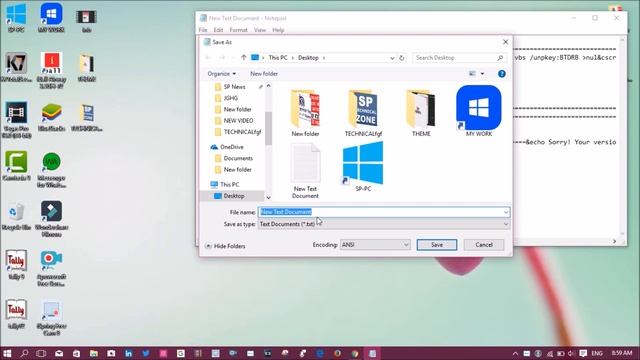Open the Save as type dropdown
640x360 pixels.
click(x=384, y=224)
